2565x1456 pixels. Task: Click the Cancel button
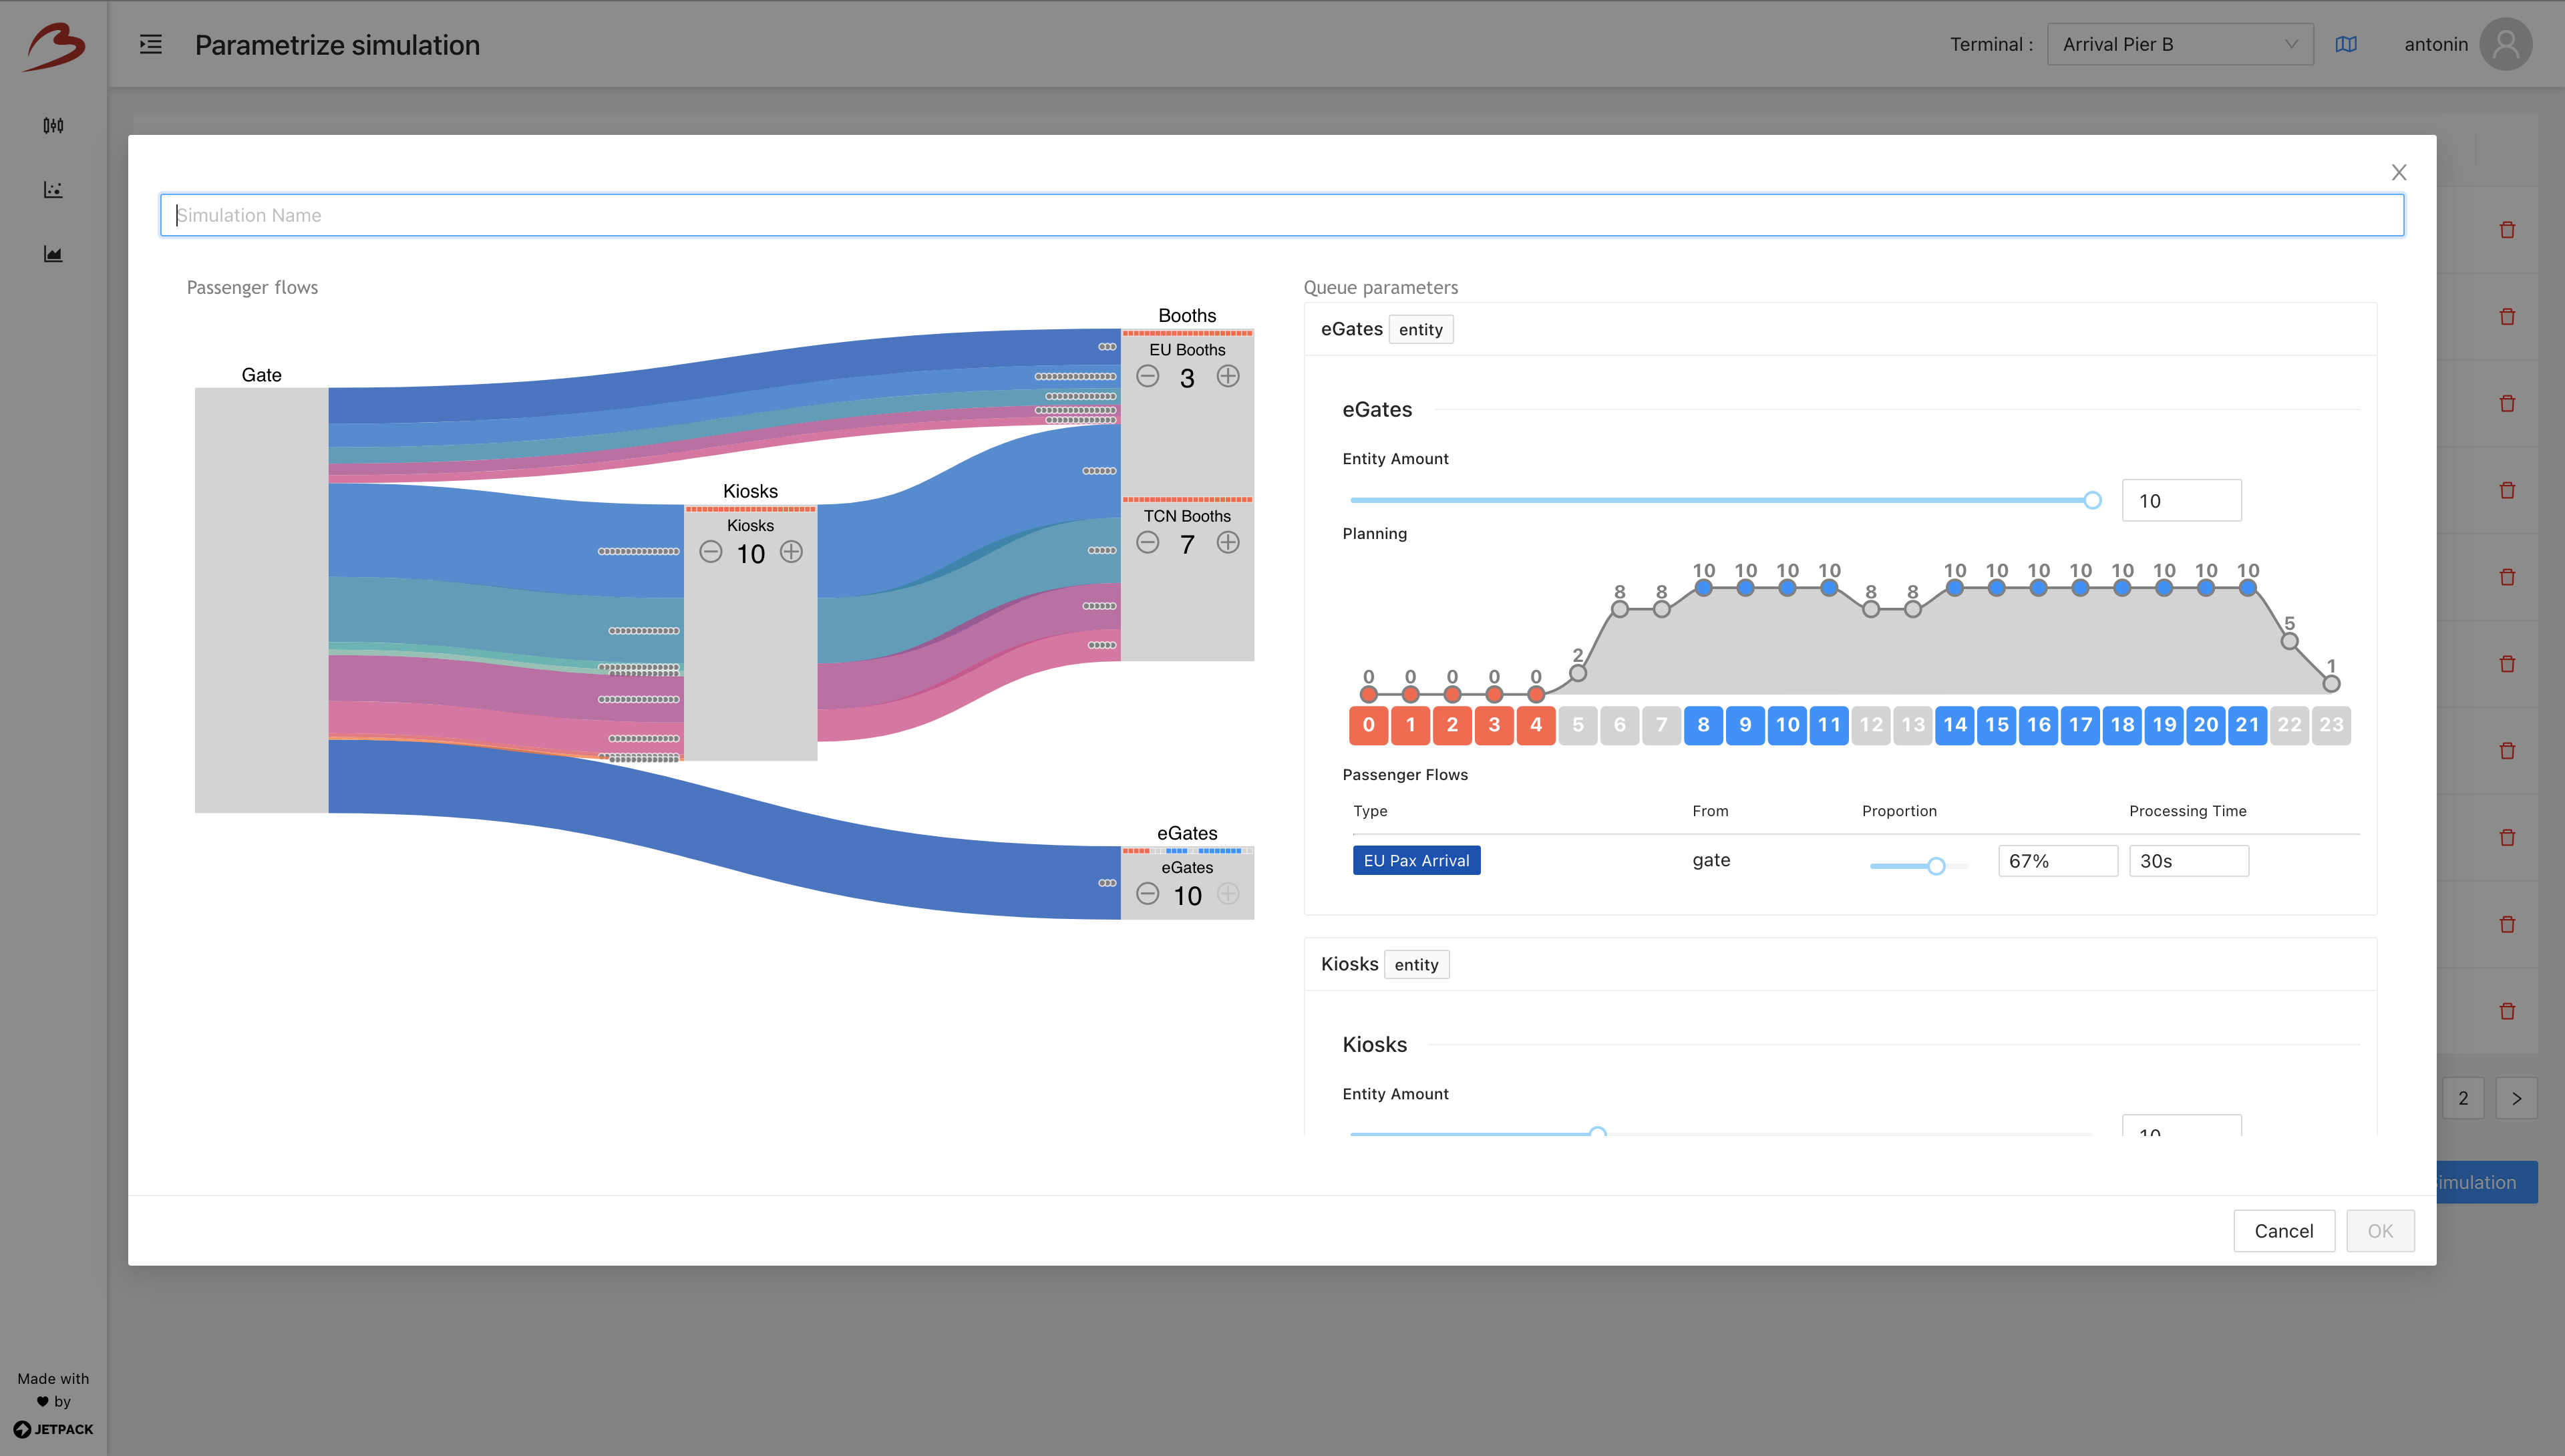pyautogui.click(x=2284, y=1231)
